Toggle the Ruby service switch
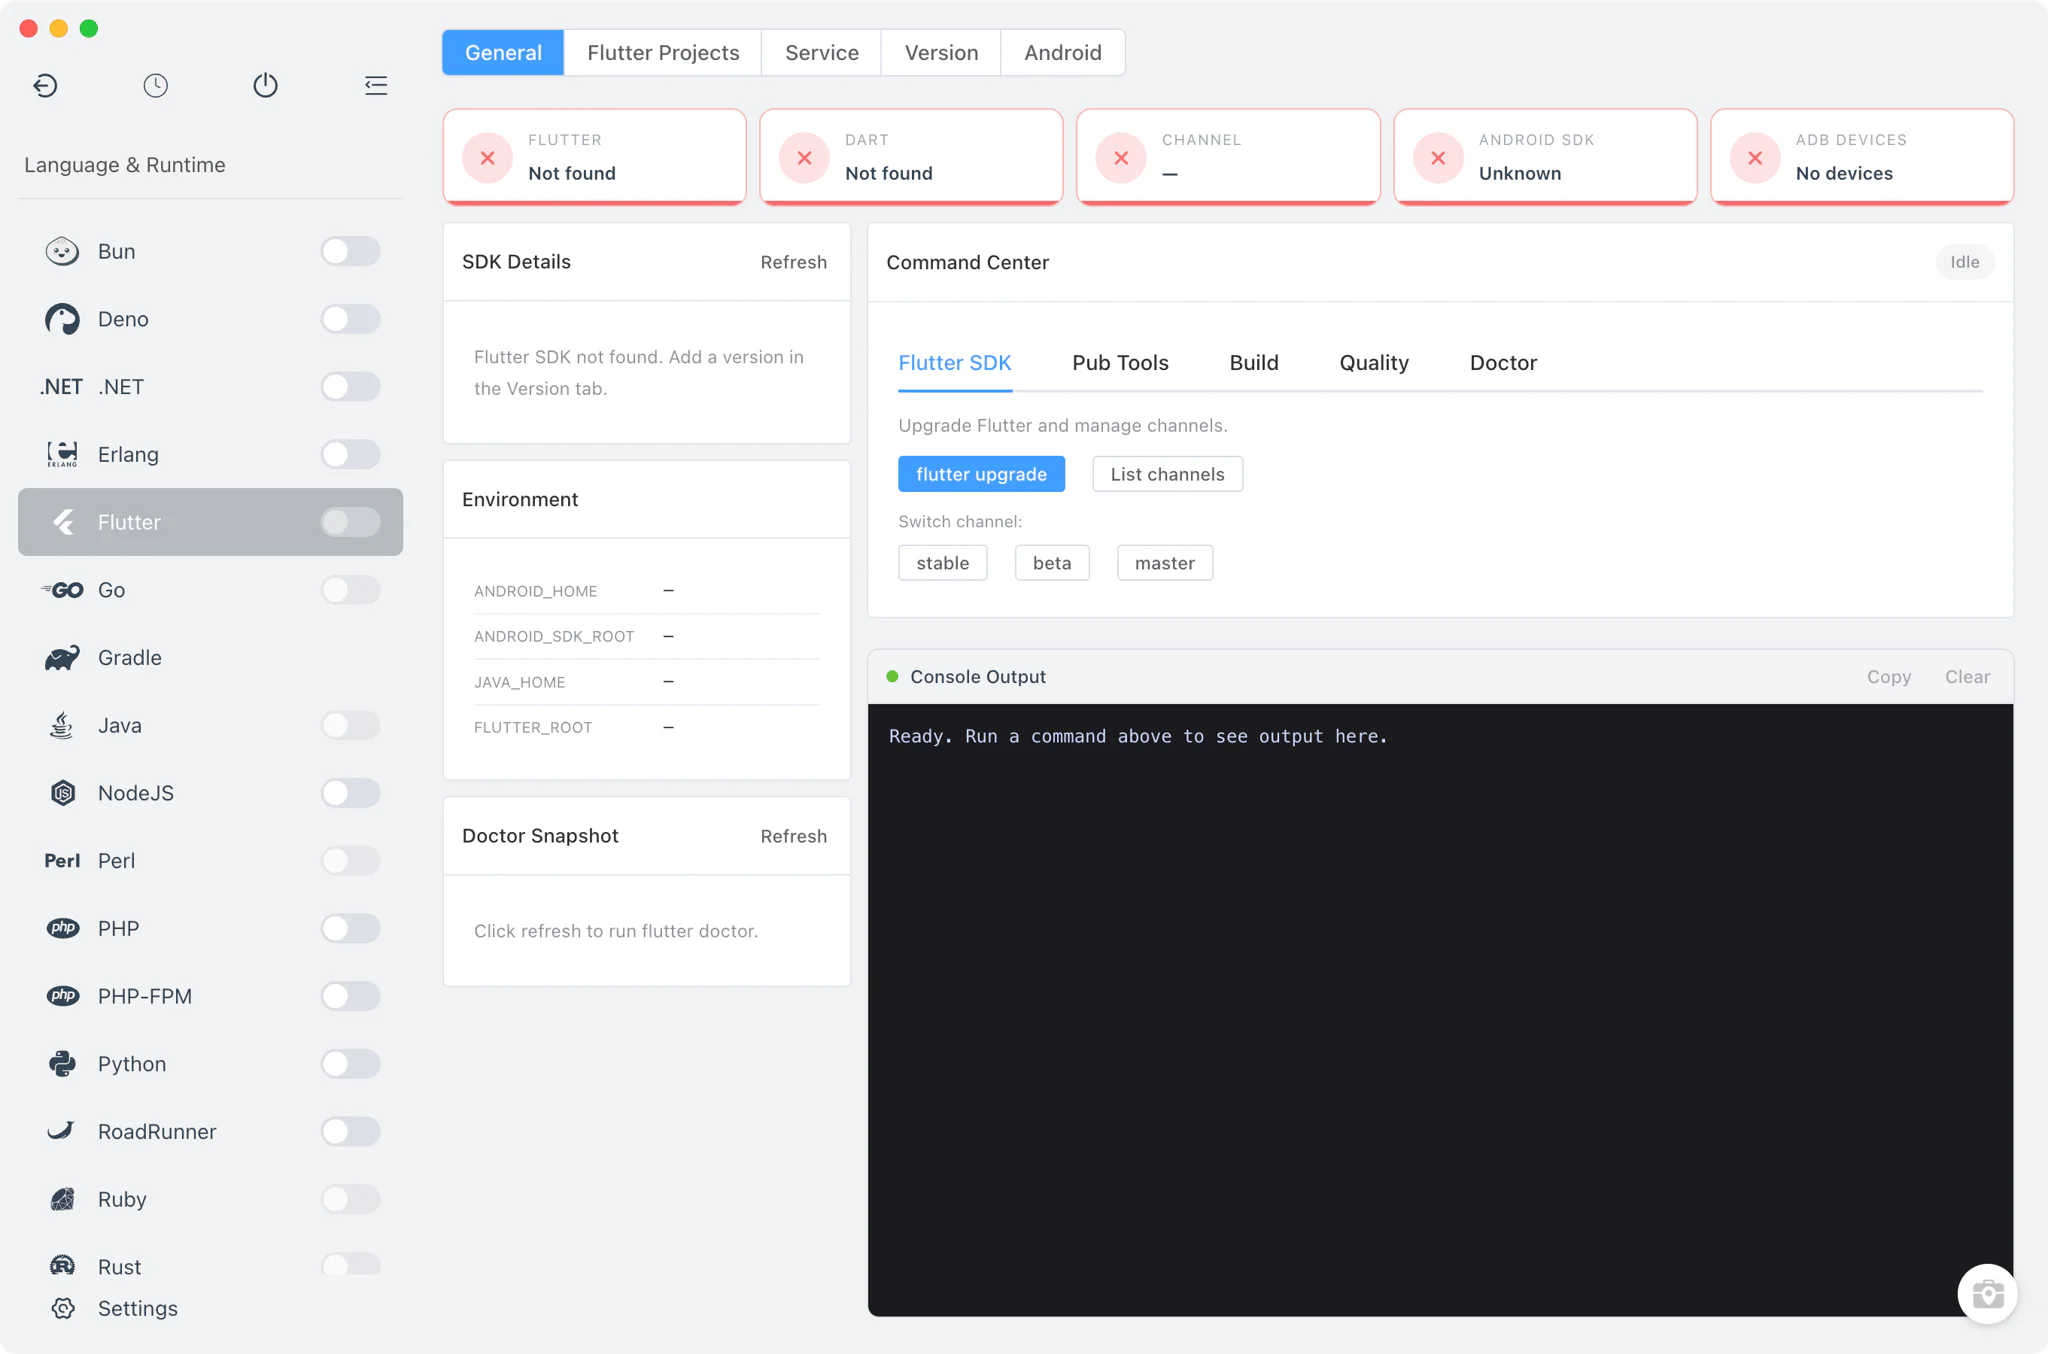The width and height of the screenshot is (2048, 1354). (350, 1199)
